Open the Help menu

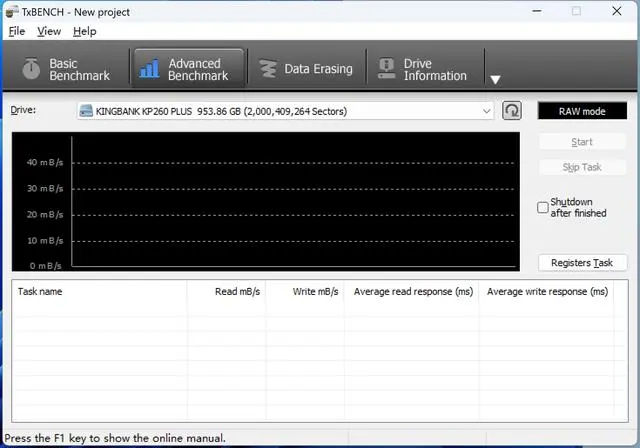tap(84, 31)
